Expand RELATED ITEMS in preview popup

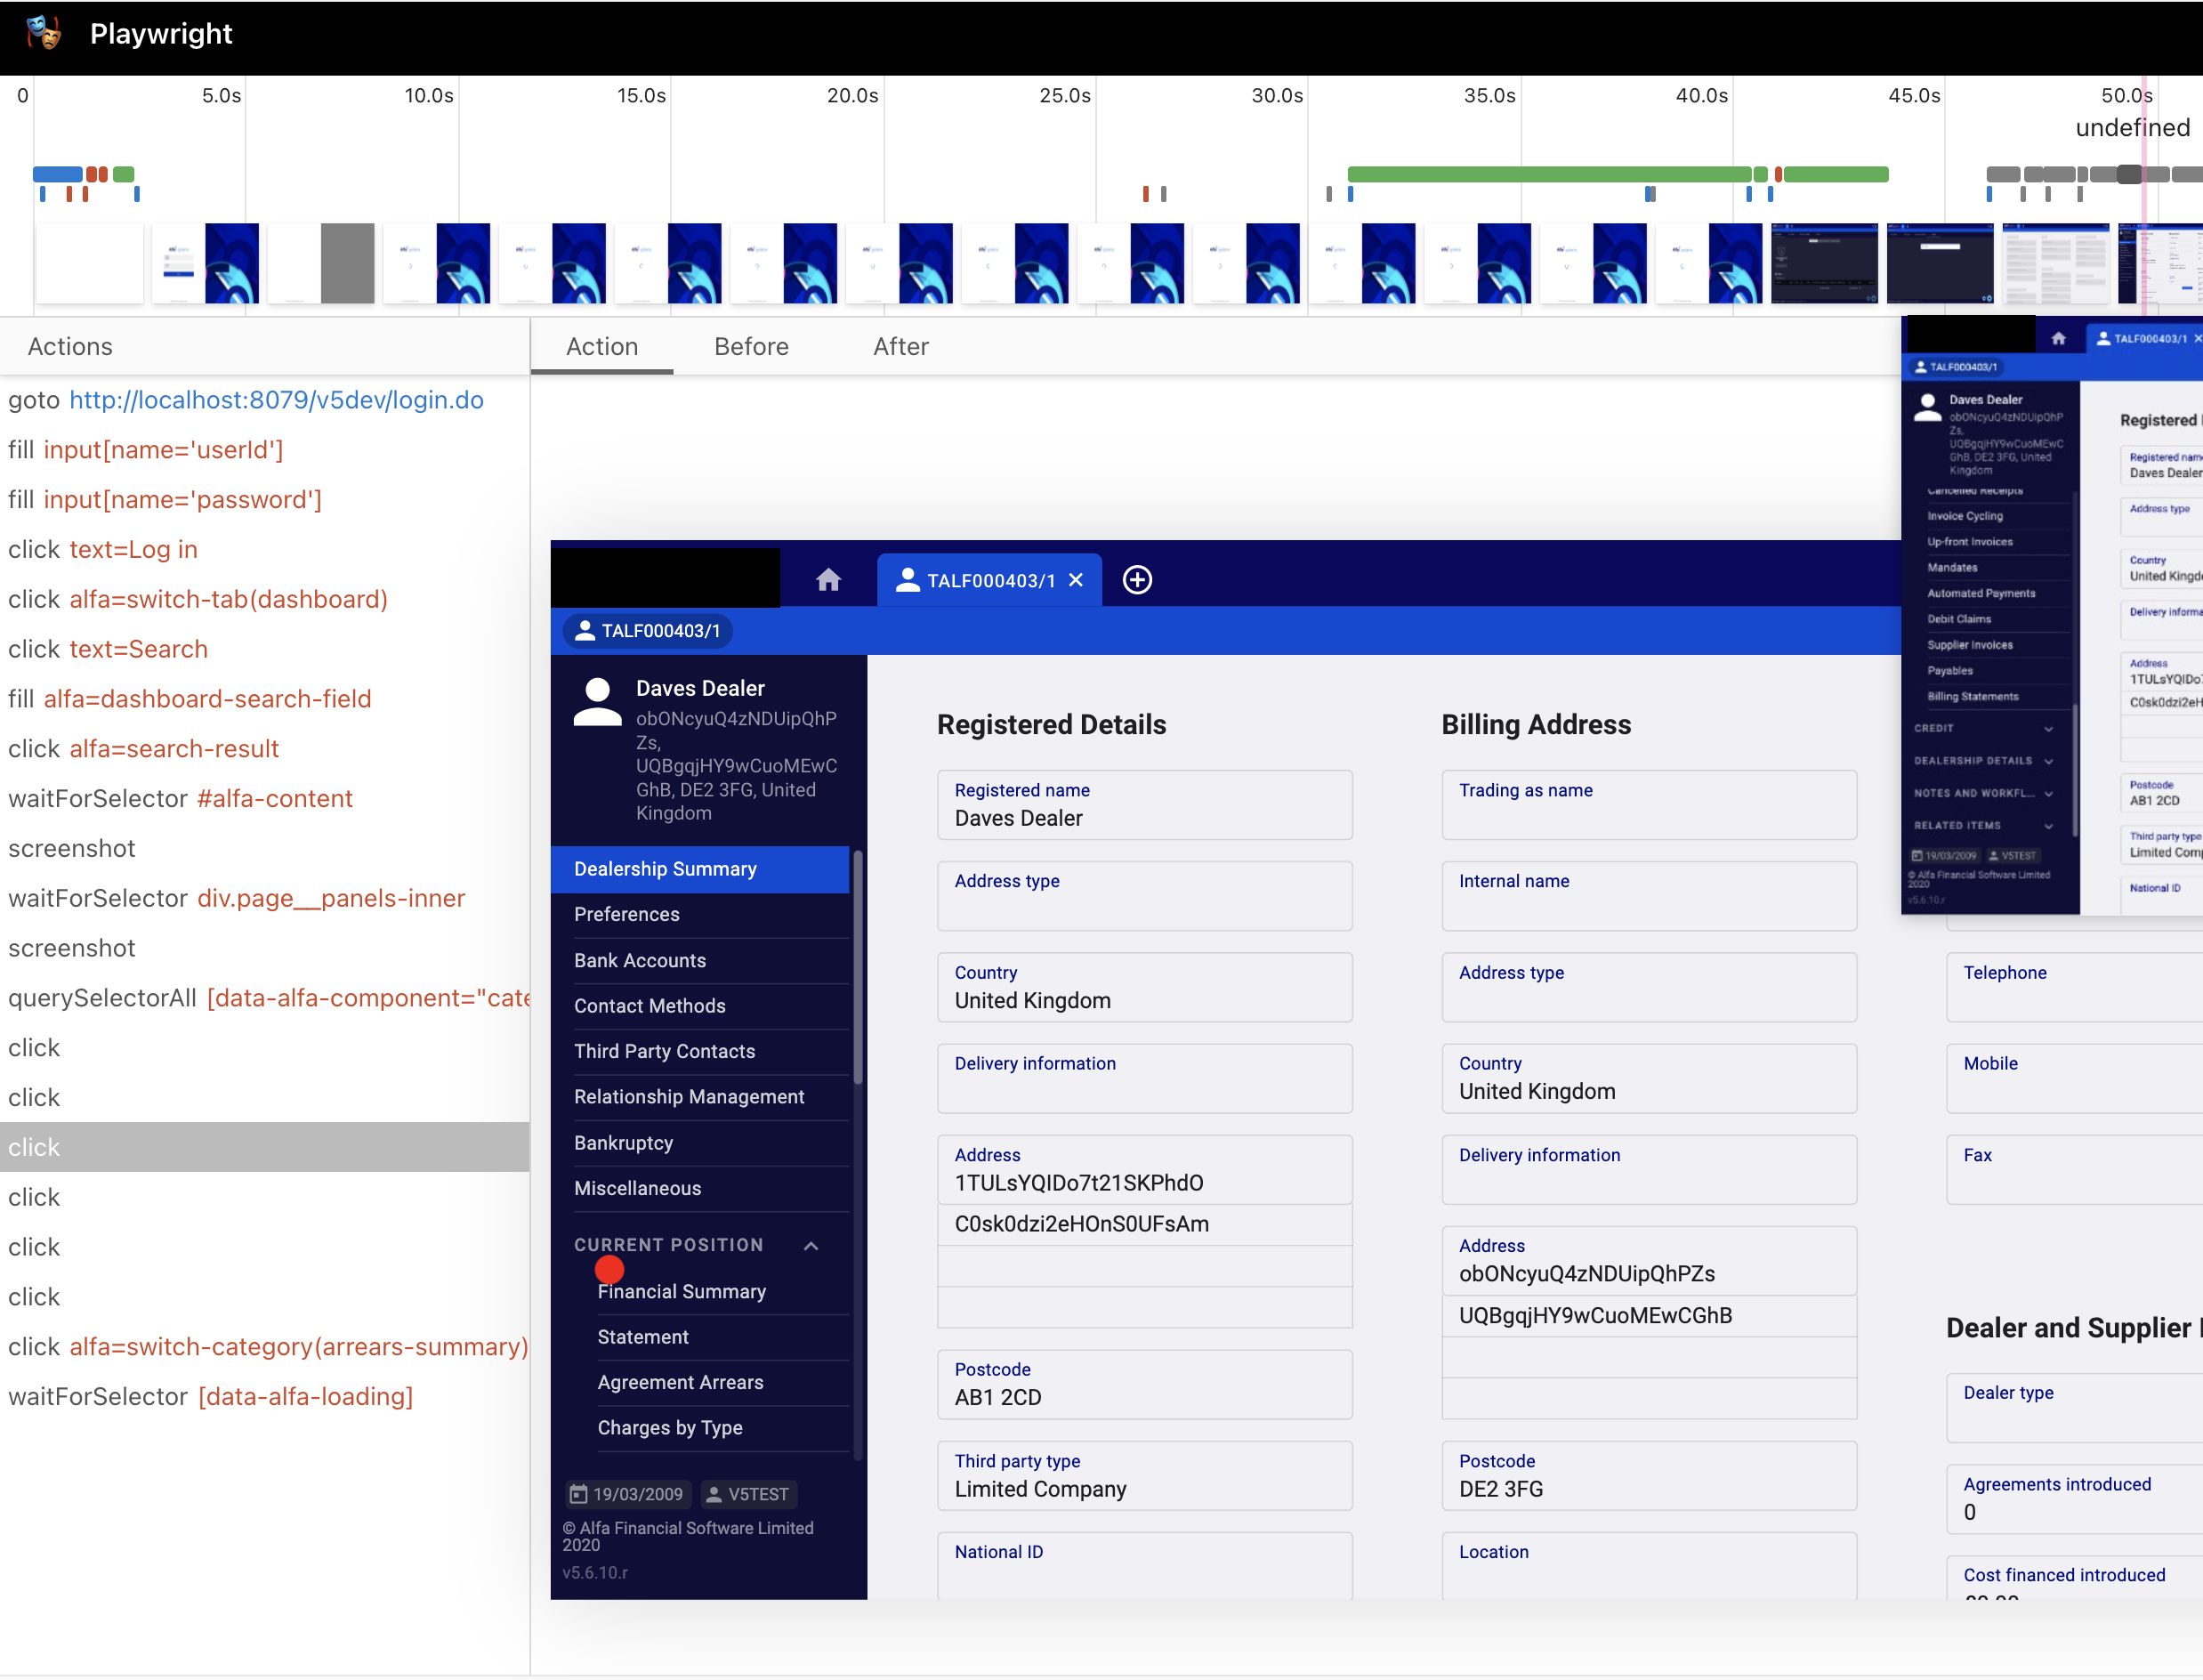[x=2048, y=826]
